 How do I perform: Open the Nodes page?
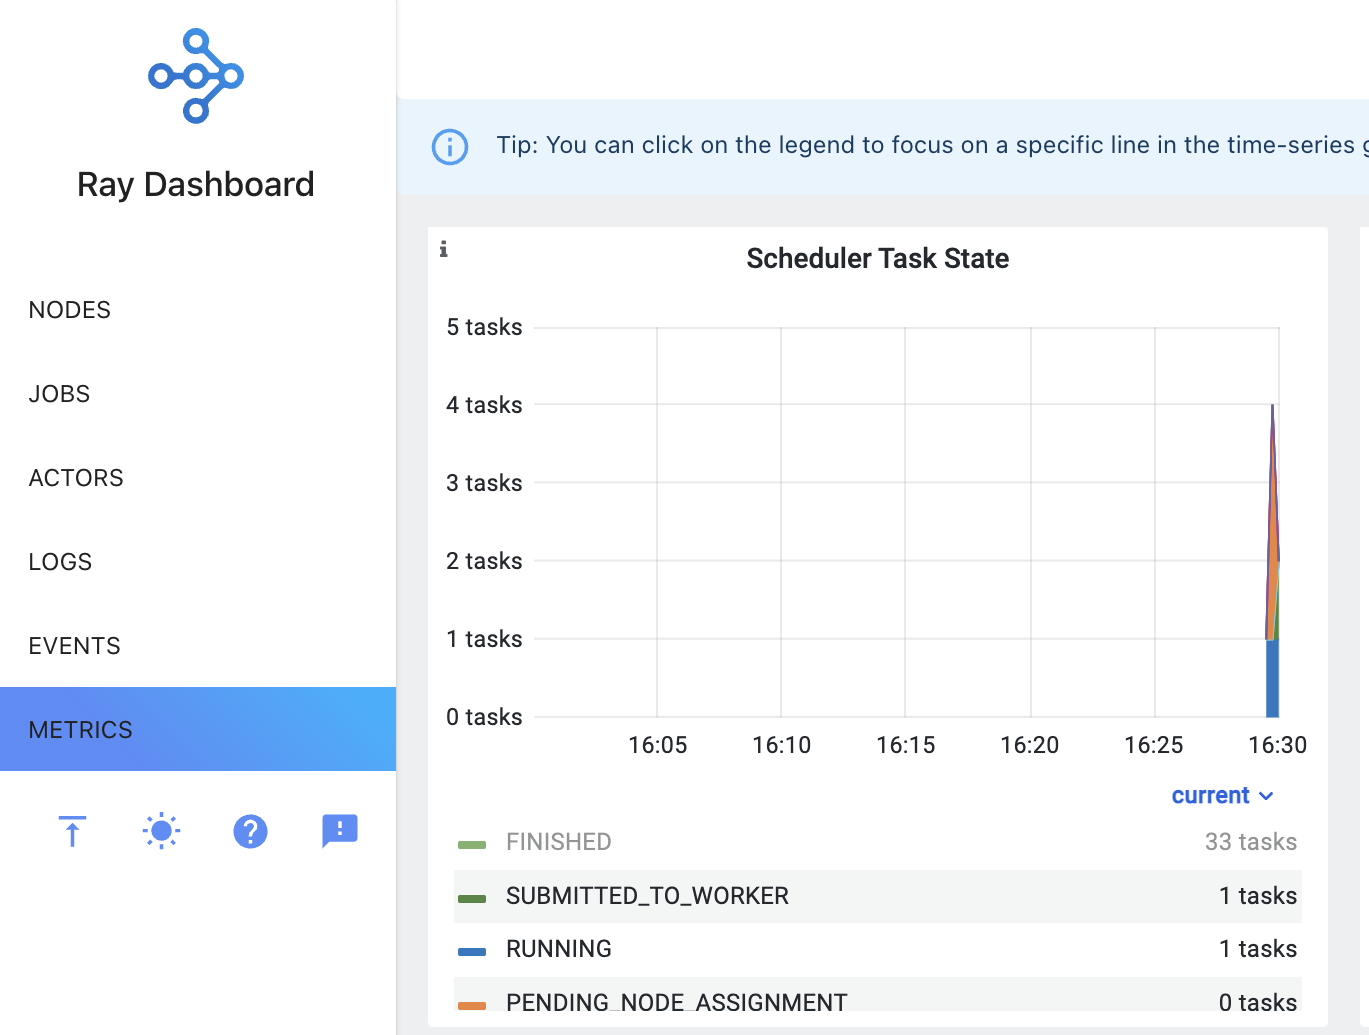pos(70,310)
